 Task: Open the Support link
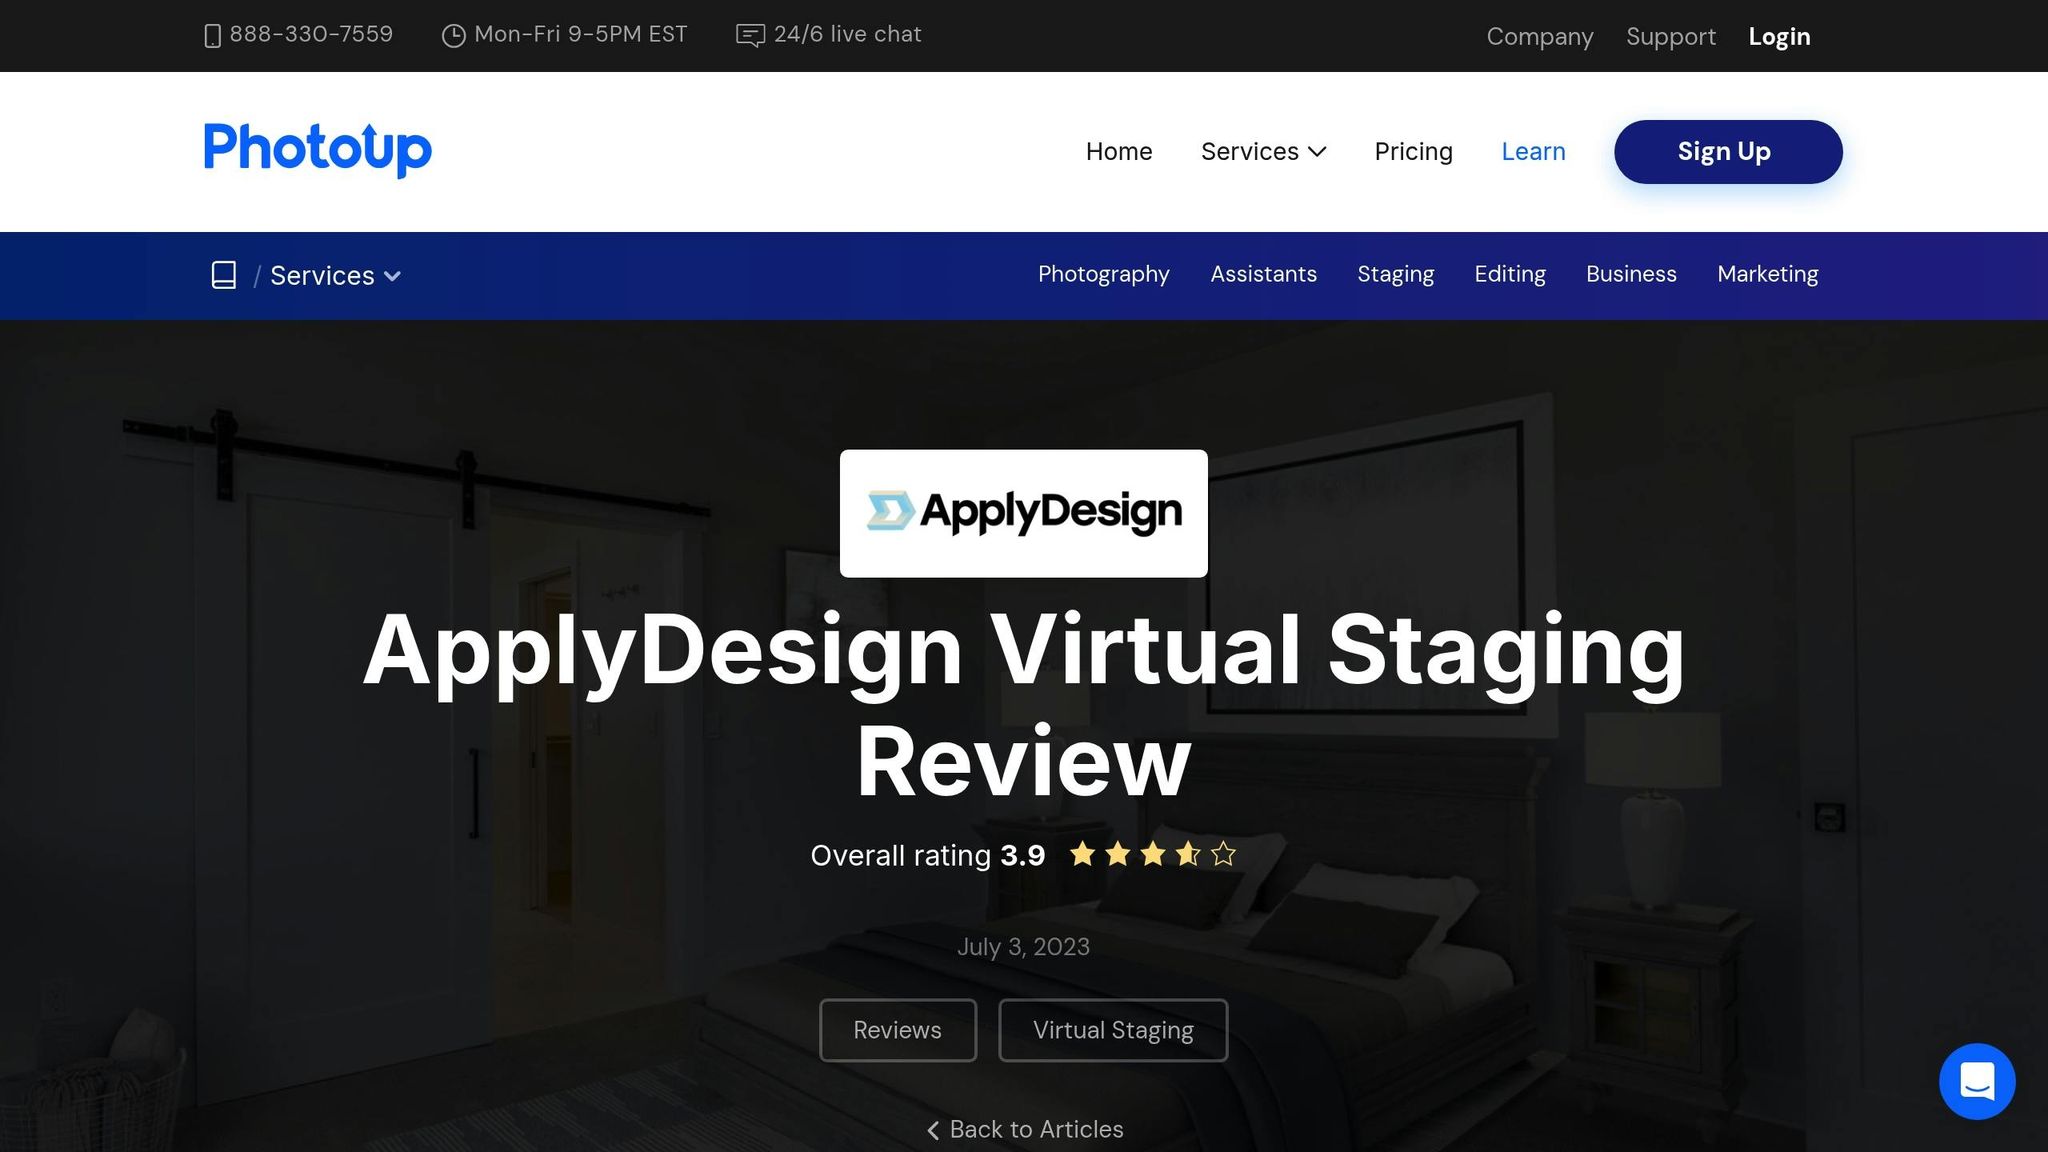(x=1670, y=37)
